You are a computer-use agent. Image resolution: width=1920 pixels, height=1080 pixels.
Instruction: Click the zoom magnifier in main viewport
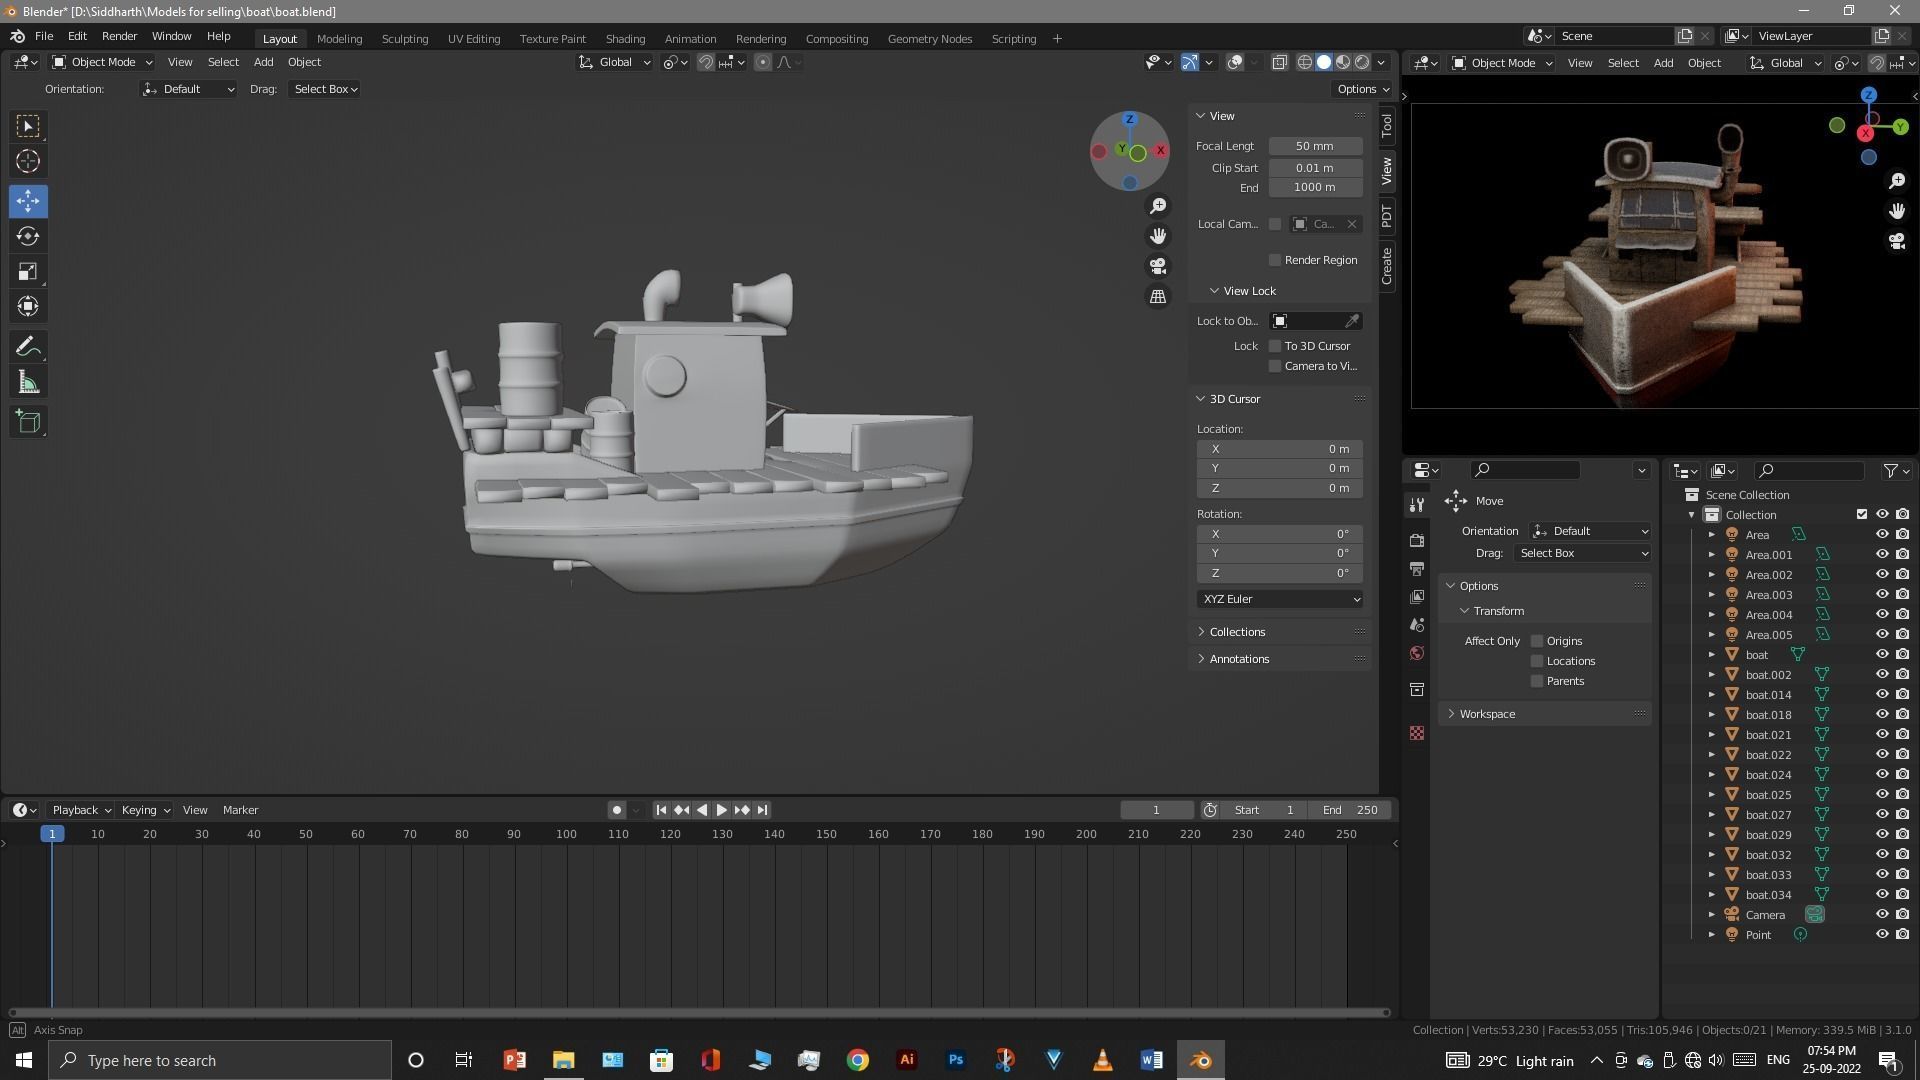(1158, 206)
